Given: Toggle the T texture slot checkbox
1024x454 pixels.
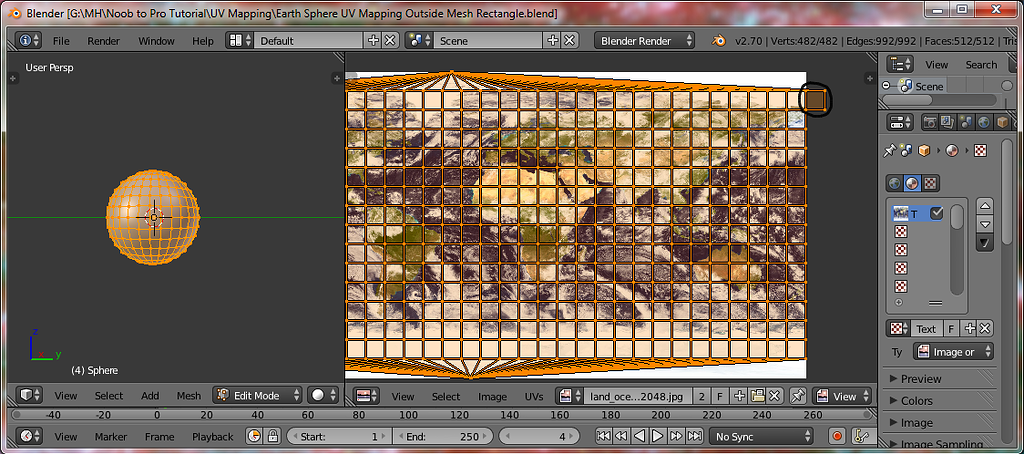Looking at the screenshot, I should tap(936, 213).
